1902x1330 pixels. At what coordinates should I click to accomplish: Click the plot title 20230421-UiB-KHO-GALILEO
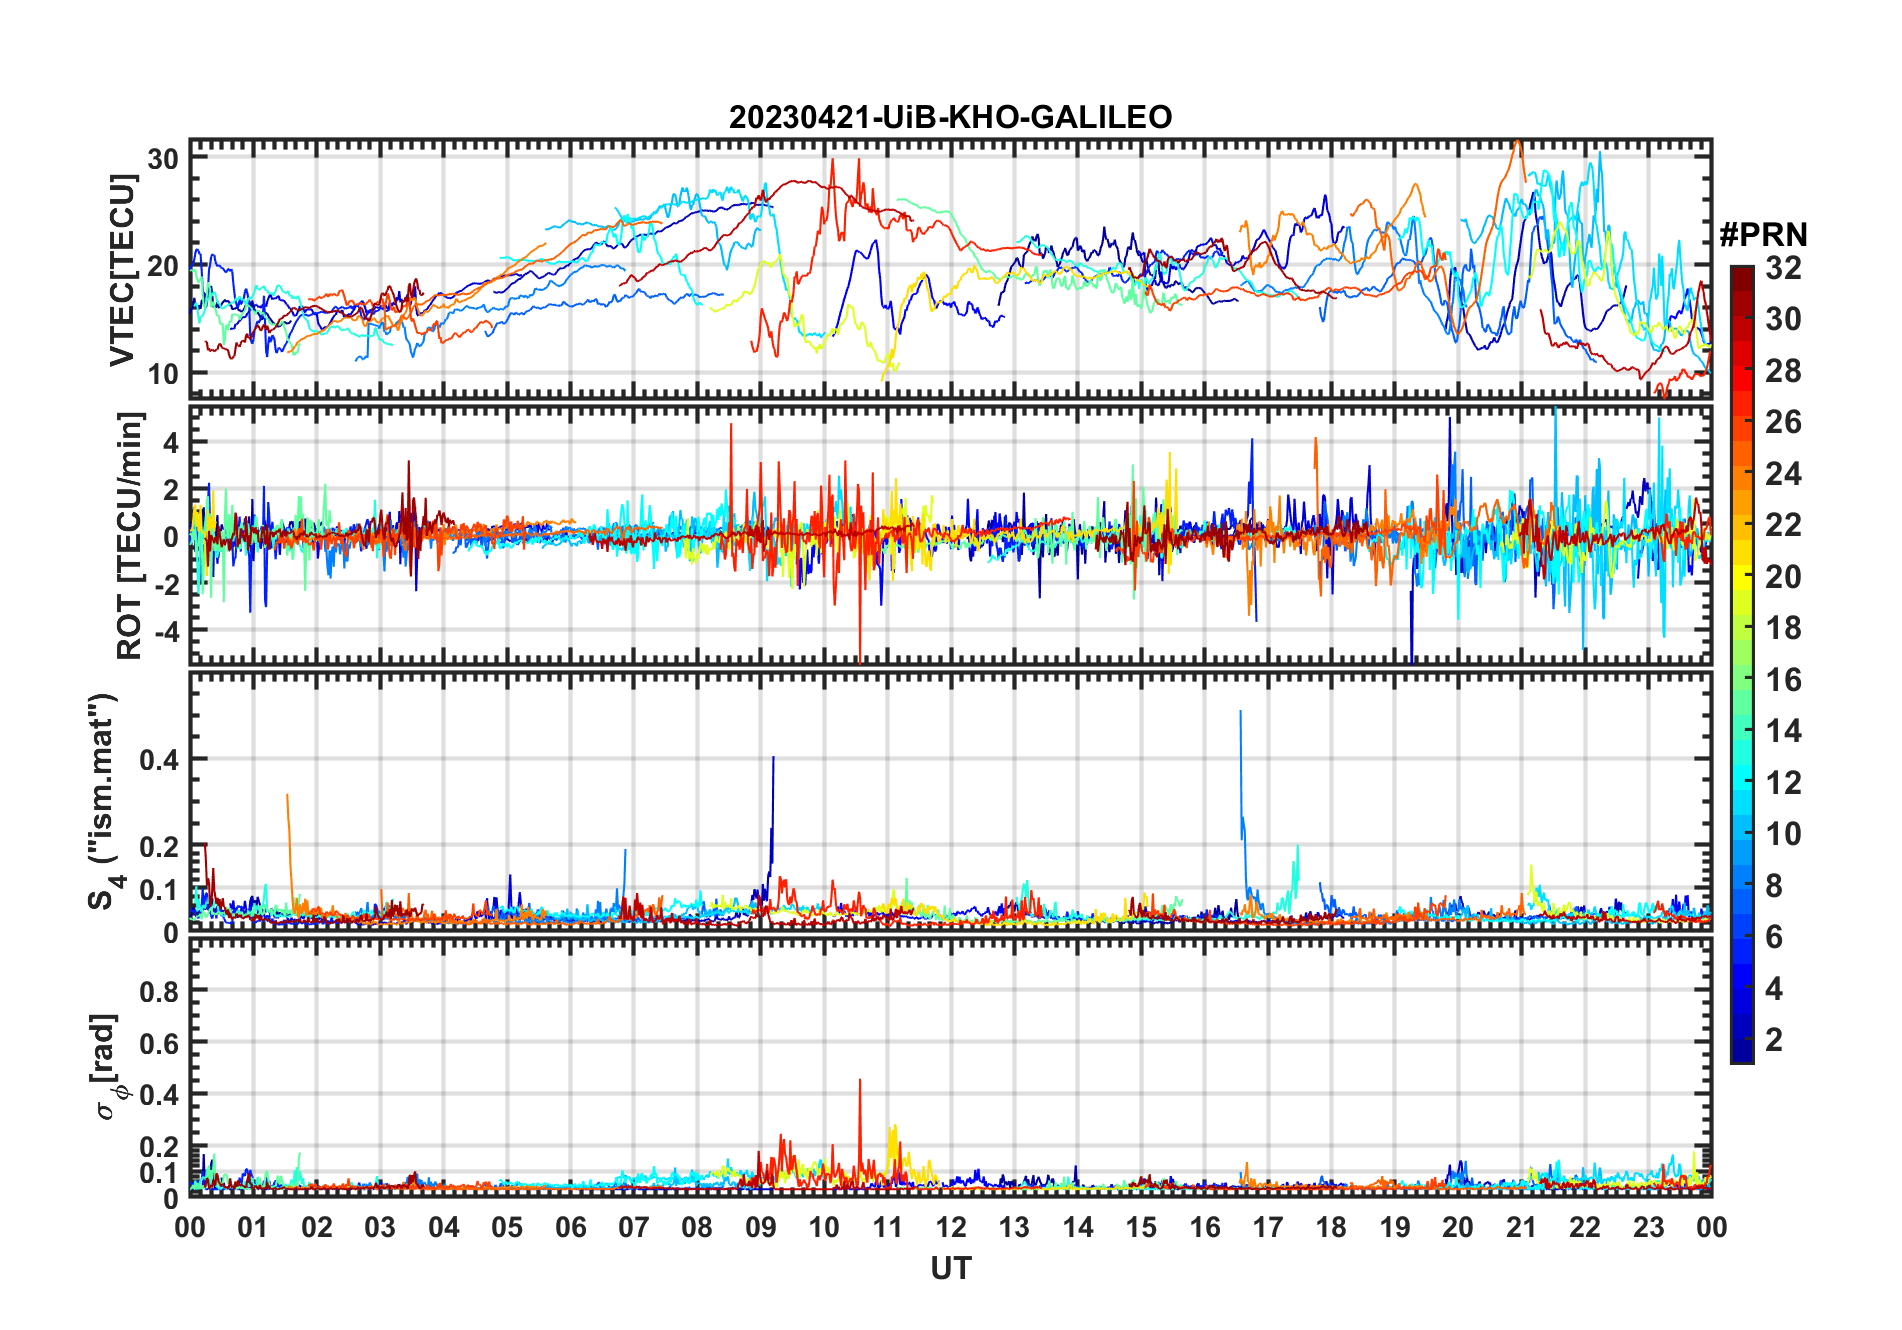coord(950,118)
